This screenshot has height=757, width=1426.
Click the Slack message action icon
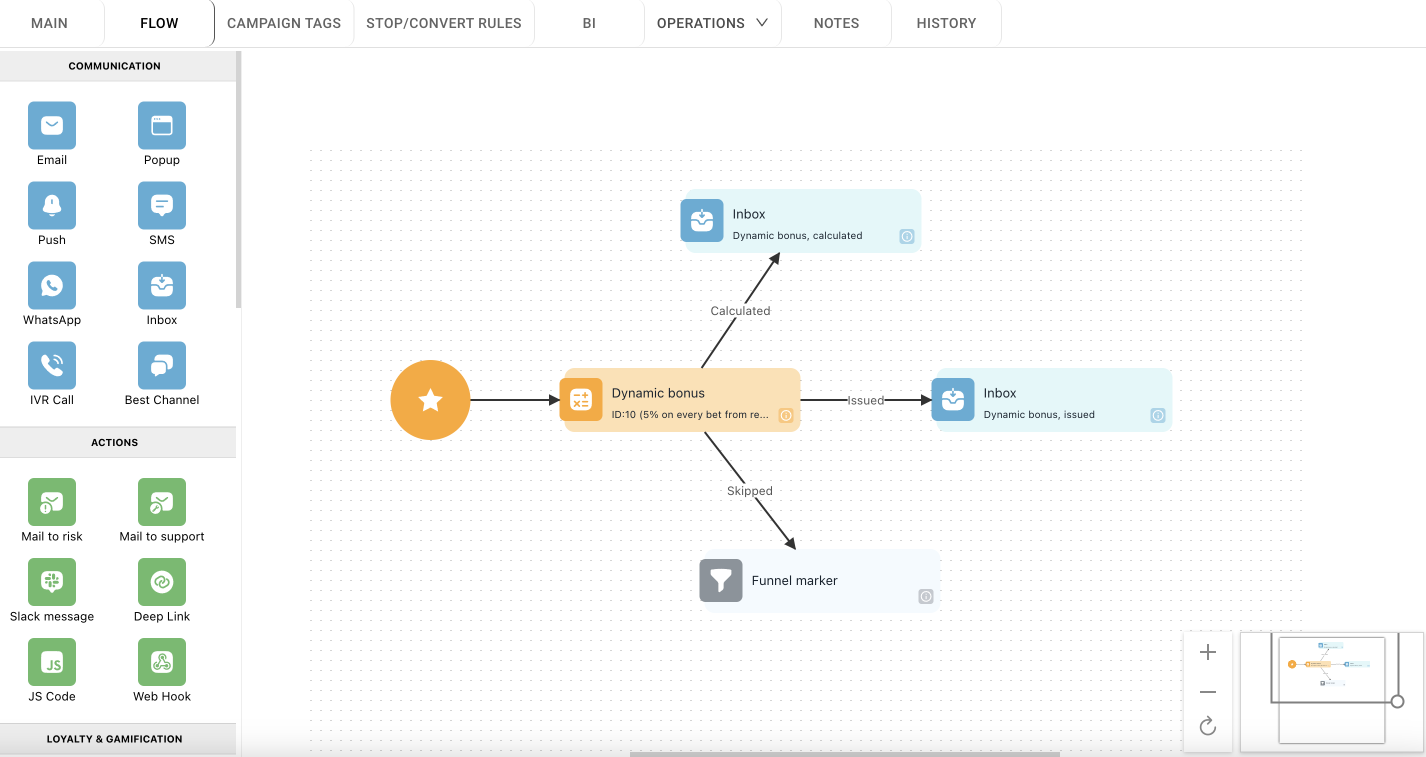click(52, 582)
